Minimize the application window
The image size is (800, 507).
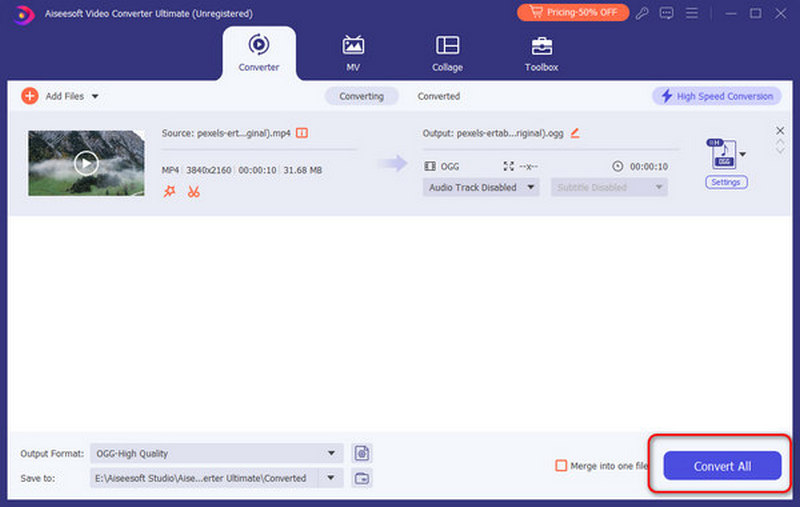(731, 13)
